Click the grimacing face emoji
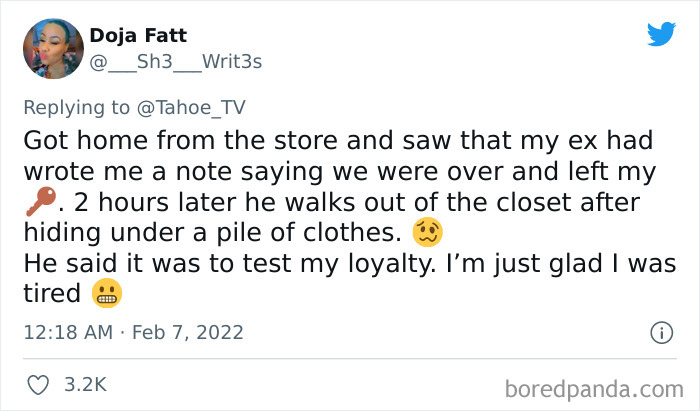 (104, 294)
